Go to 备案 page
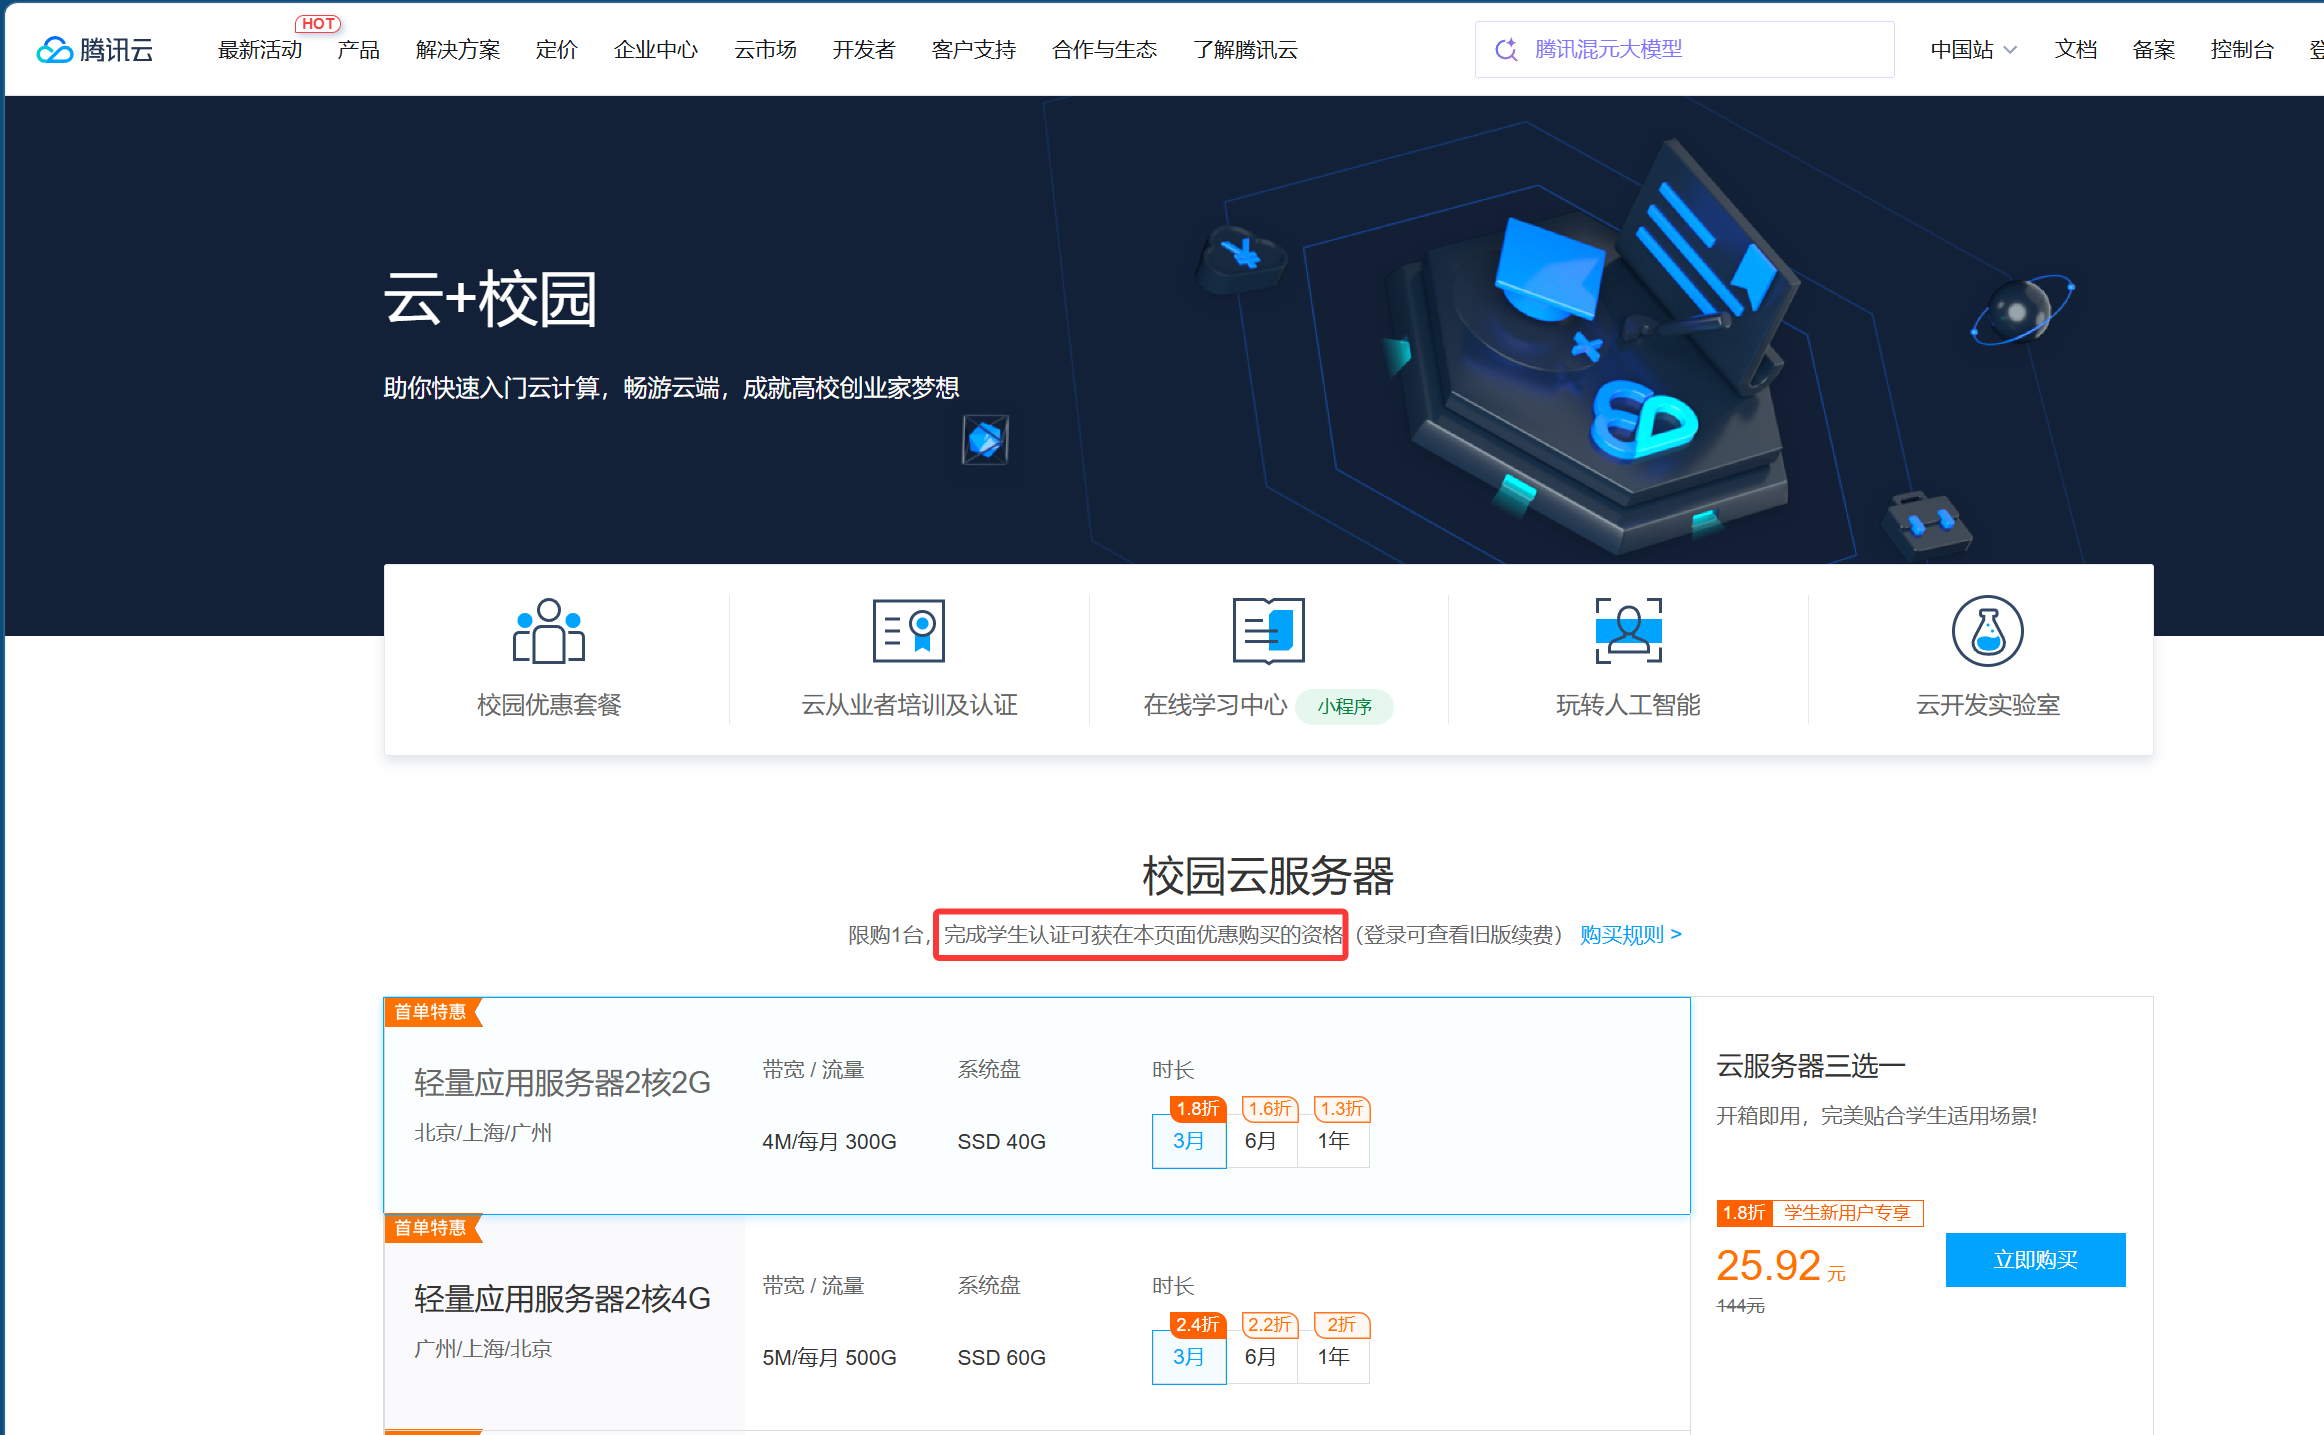 2154,50
